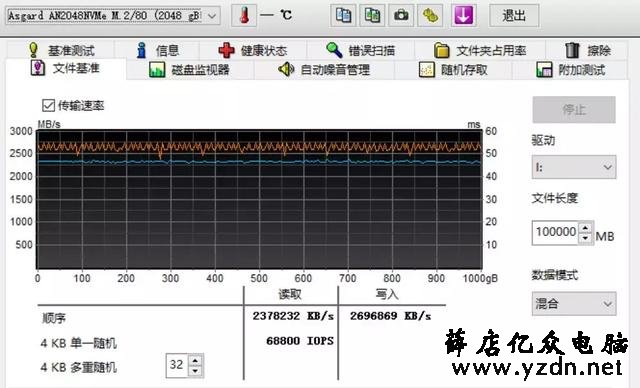The width and height of the screenshot is (640, 388).
Task: Switch to the 擦除 erase tab
Action: point(588,50)
